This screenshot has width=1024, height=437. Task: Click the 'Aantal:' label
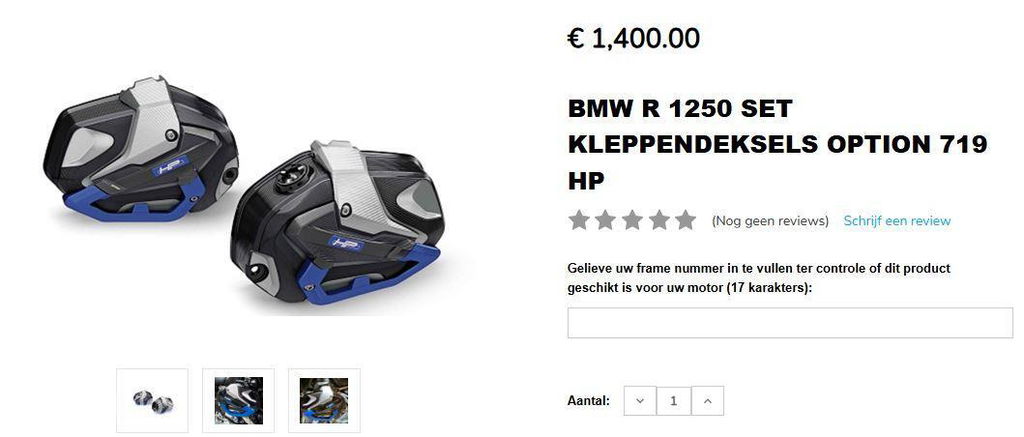click(x=588, y=400)
